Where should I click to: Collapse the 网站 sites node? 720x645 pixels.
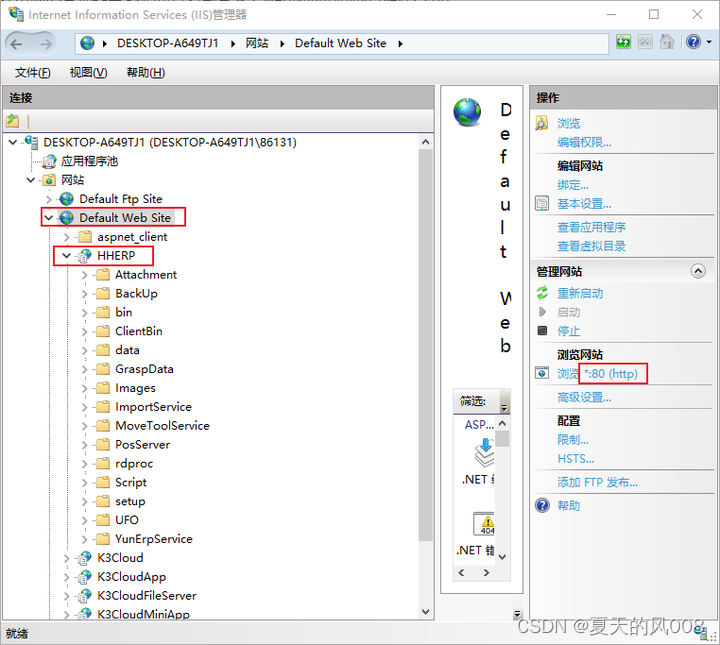tap(31, 180)
